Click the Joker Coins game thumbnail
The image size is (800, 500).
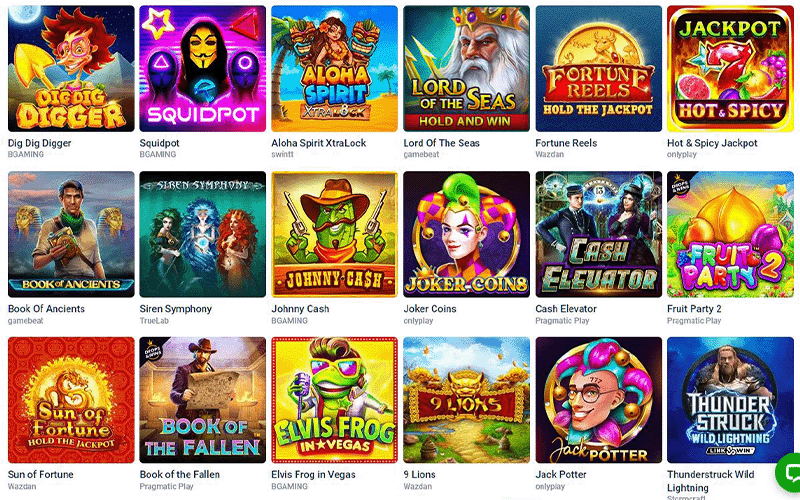466,234
